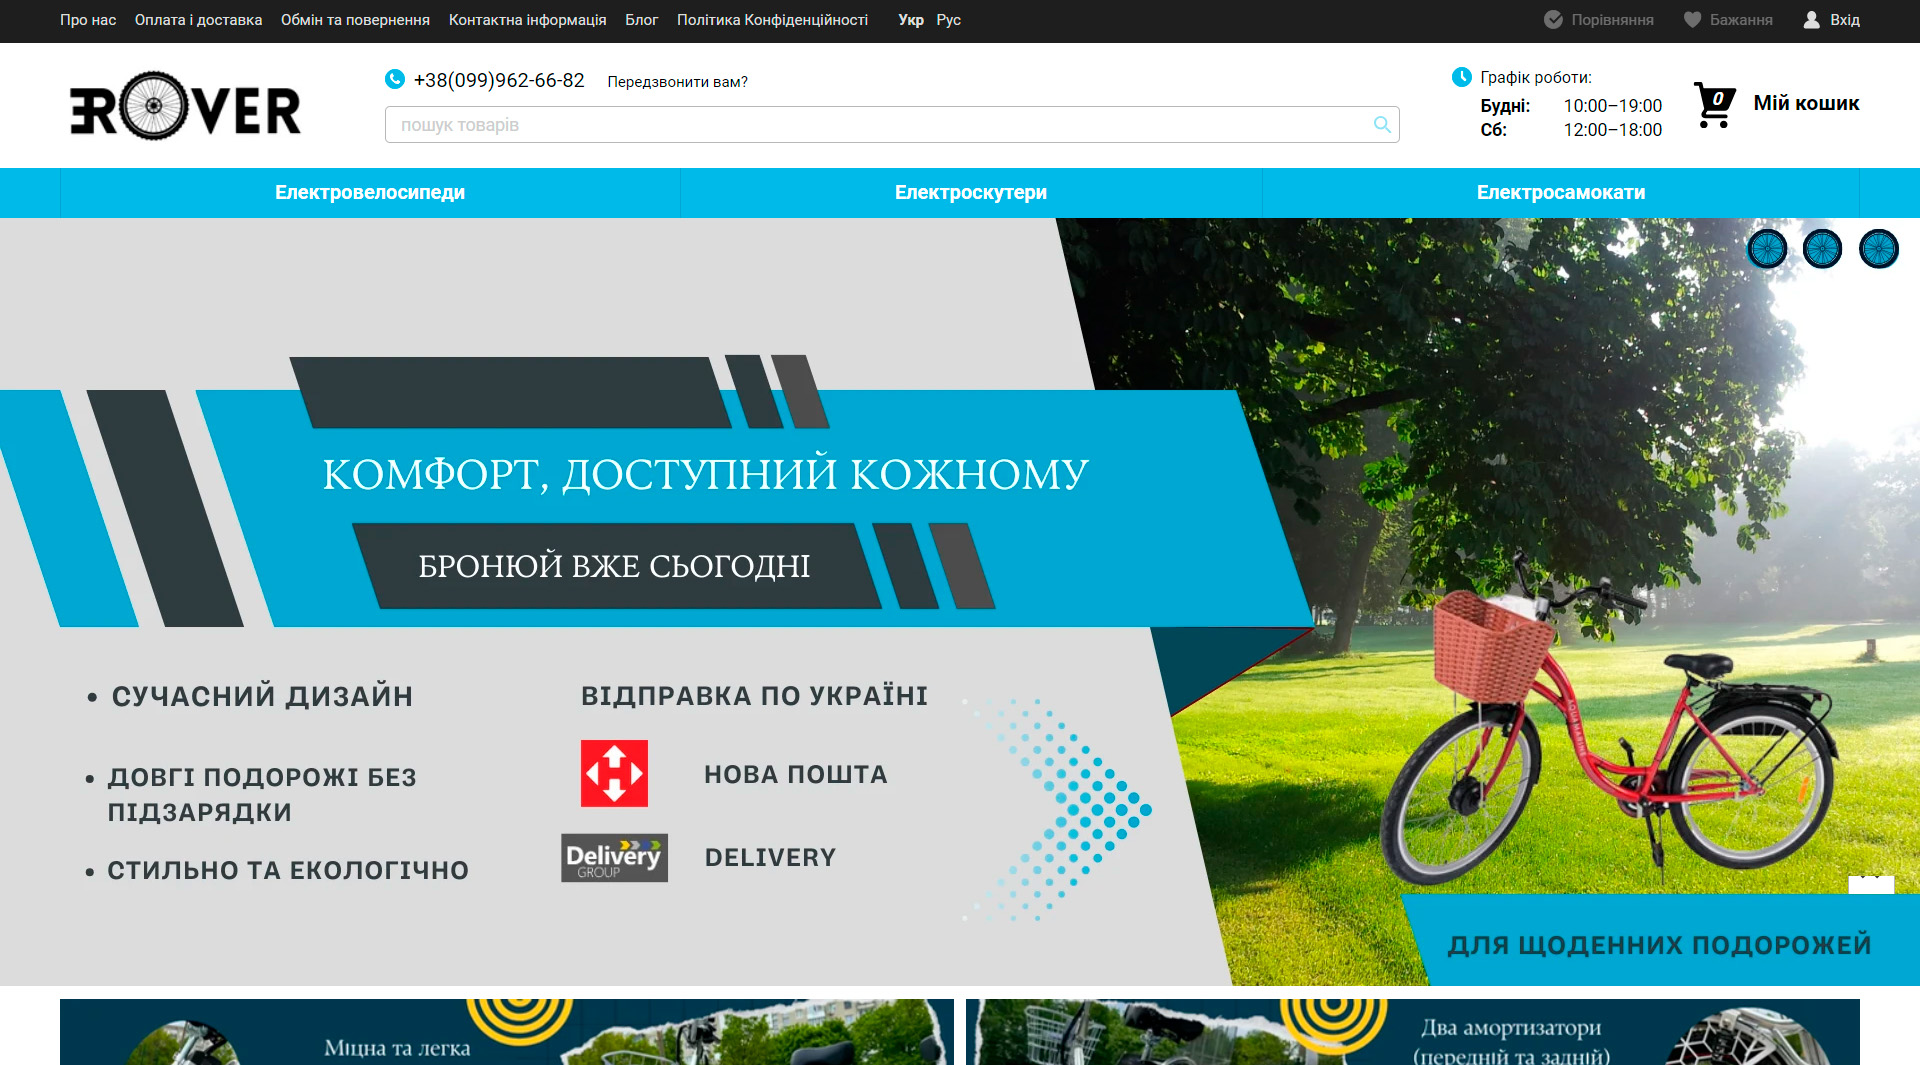The height and width of the screenshot is (1065, 1920).
Task: Click the product search input field
Action: coord(880,125)
